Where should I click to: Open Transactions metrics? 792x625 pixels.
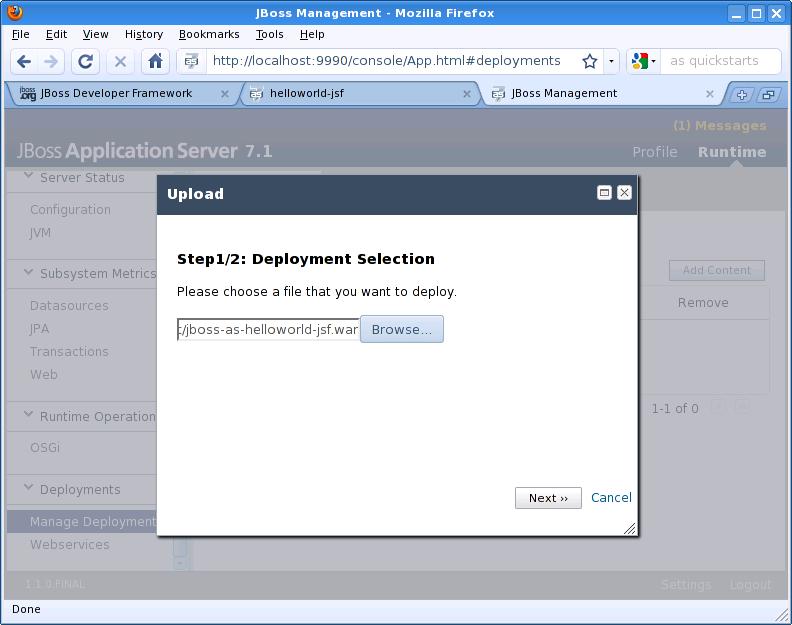tap(69, 352)
